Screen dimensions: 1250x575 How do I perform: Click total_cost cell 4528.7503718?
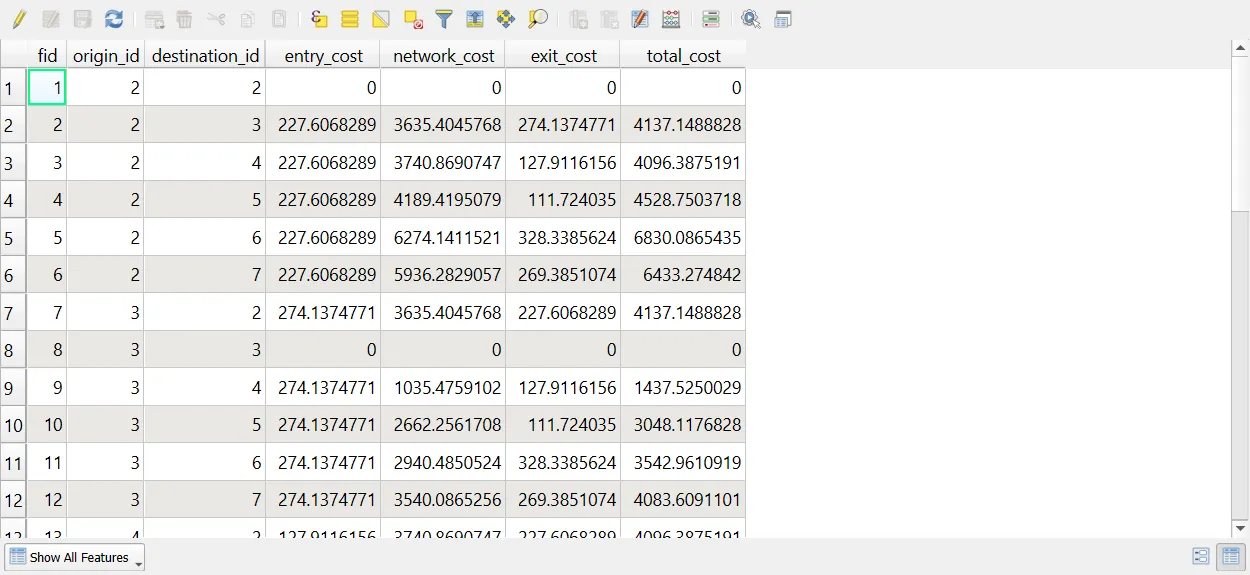click(683, 200)
